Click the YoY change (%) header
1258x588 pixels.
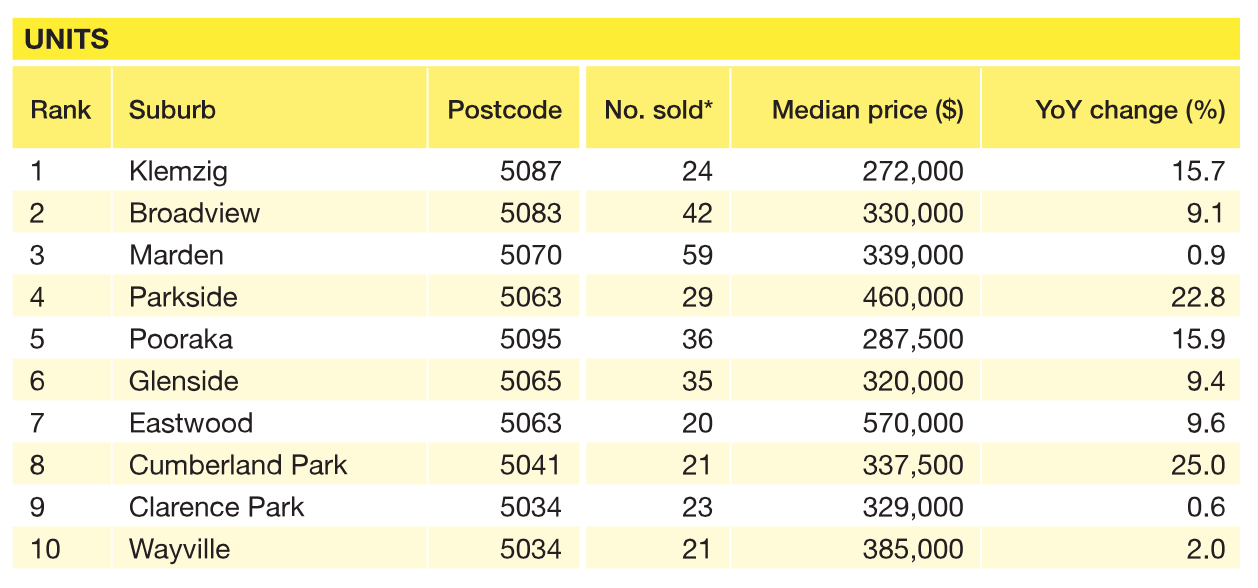[x=1129, y=110]
